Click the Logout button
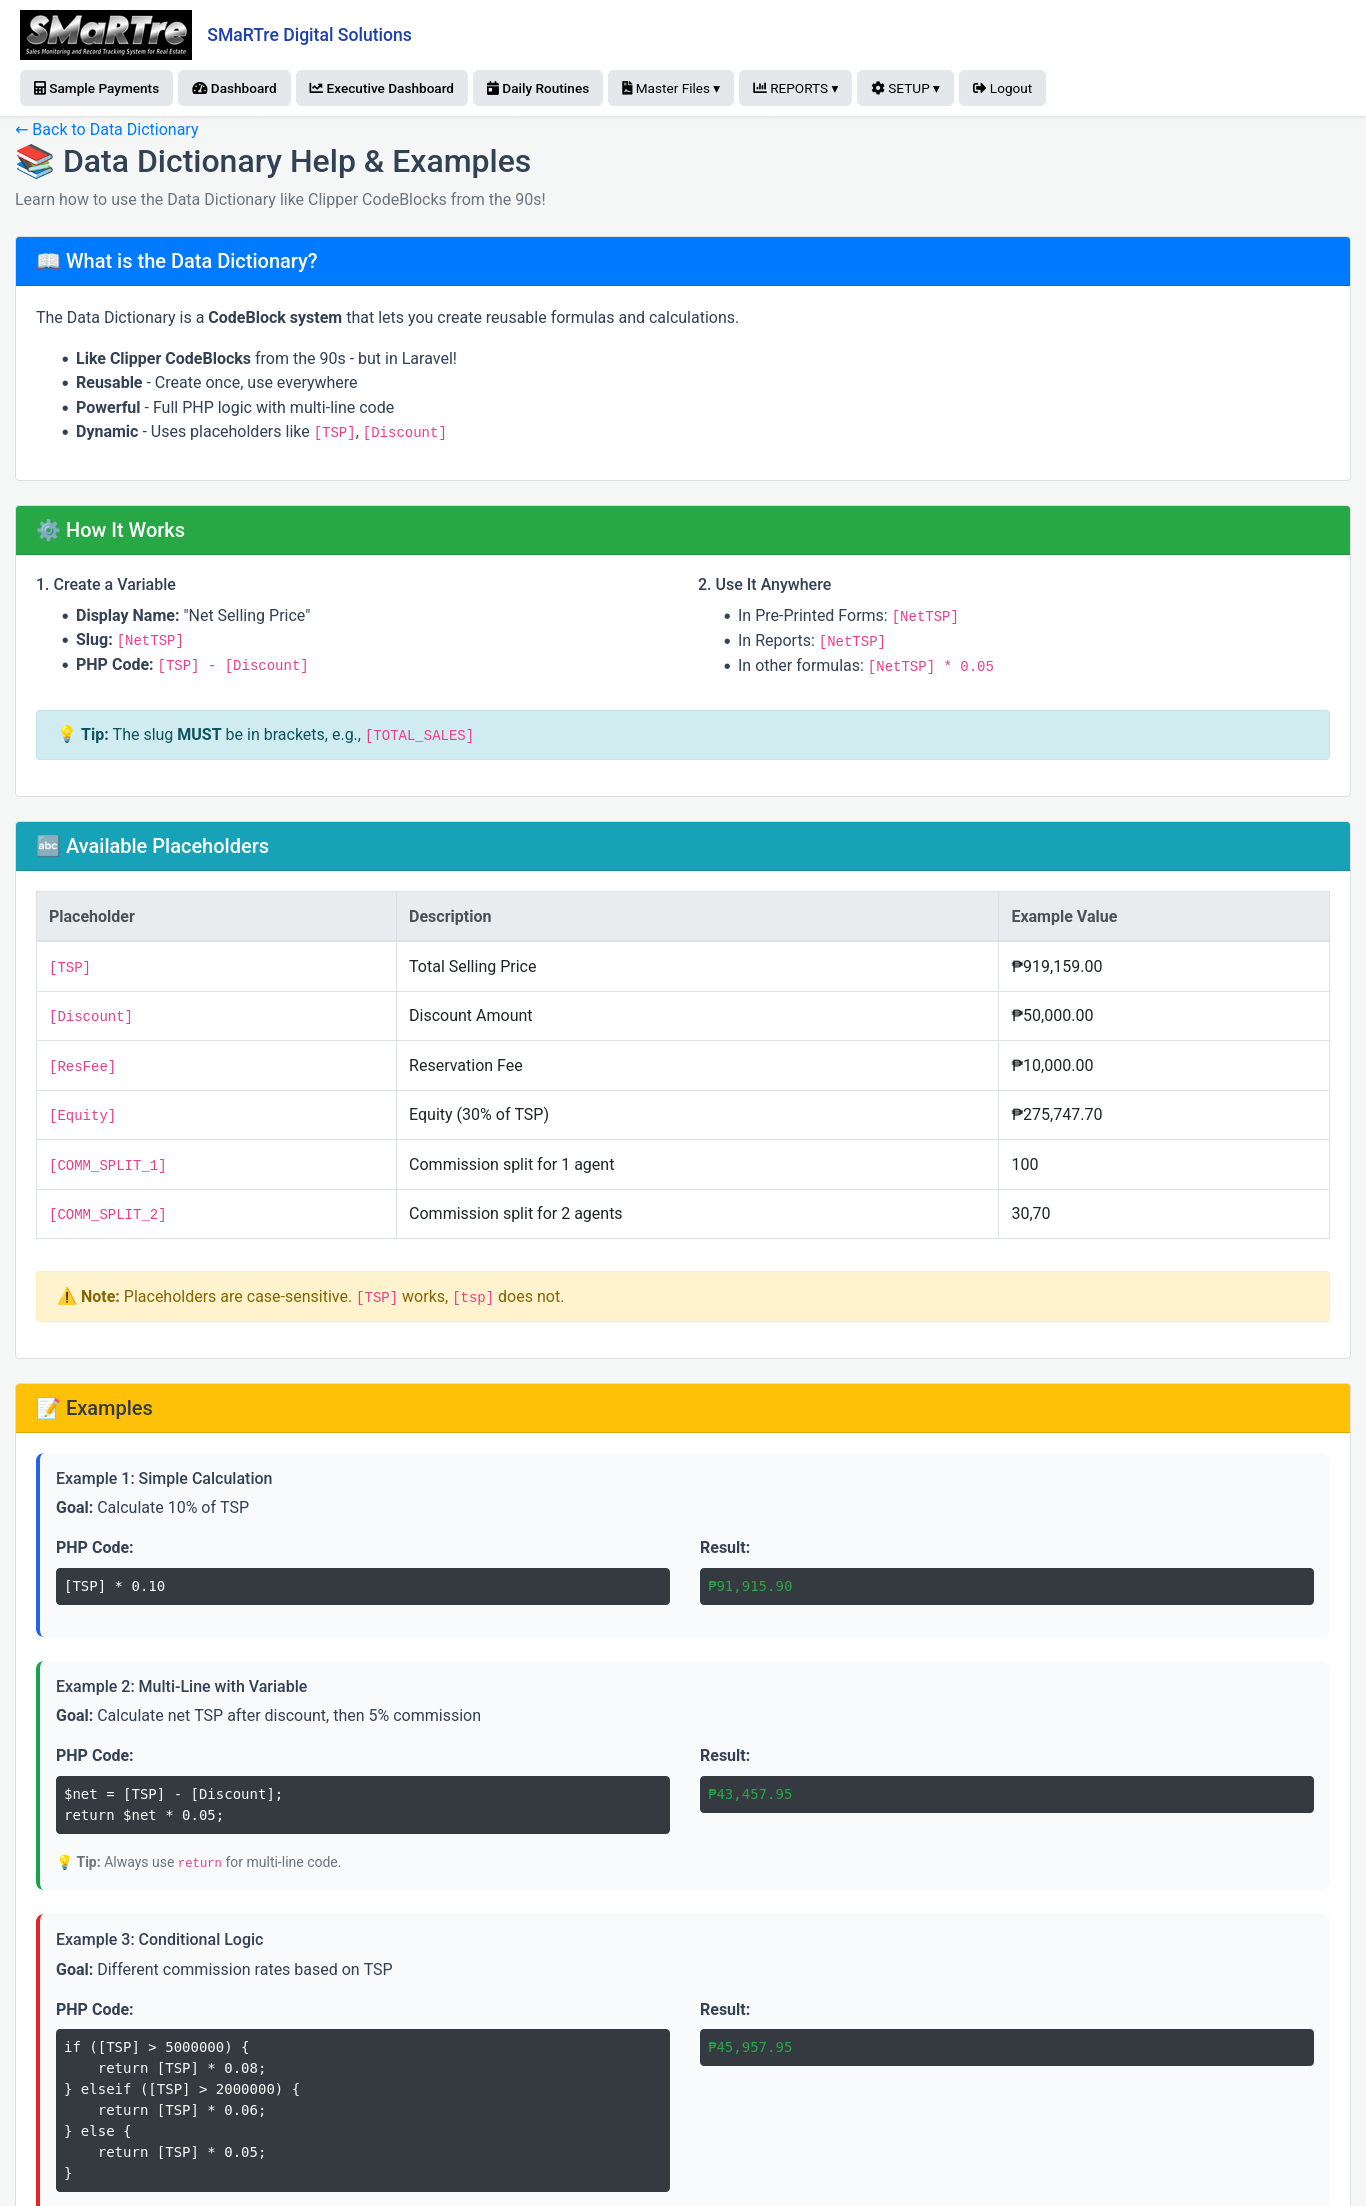 [1002, 88]
